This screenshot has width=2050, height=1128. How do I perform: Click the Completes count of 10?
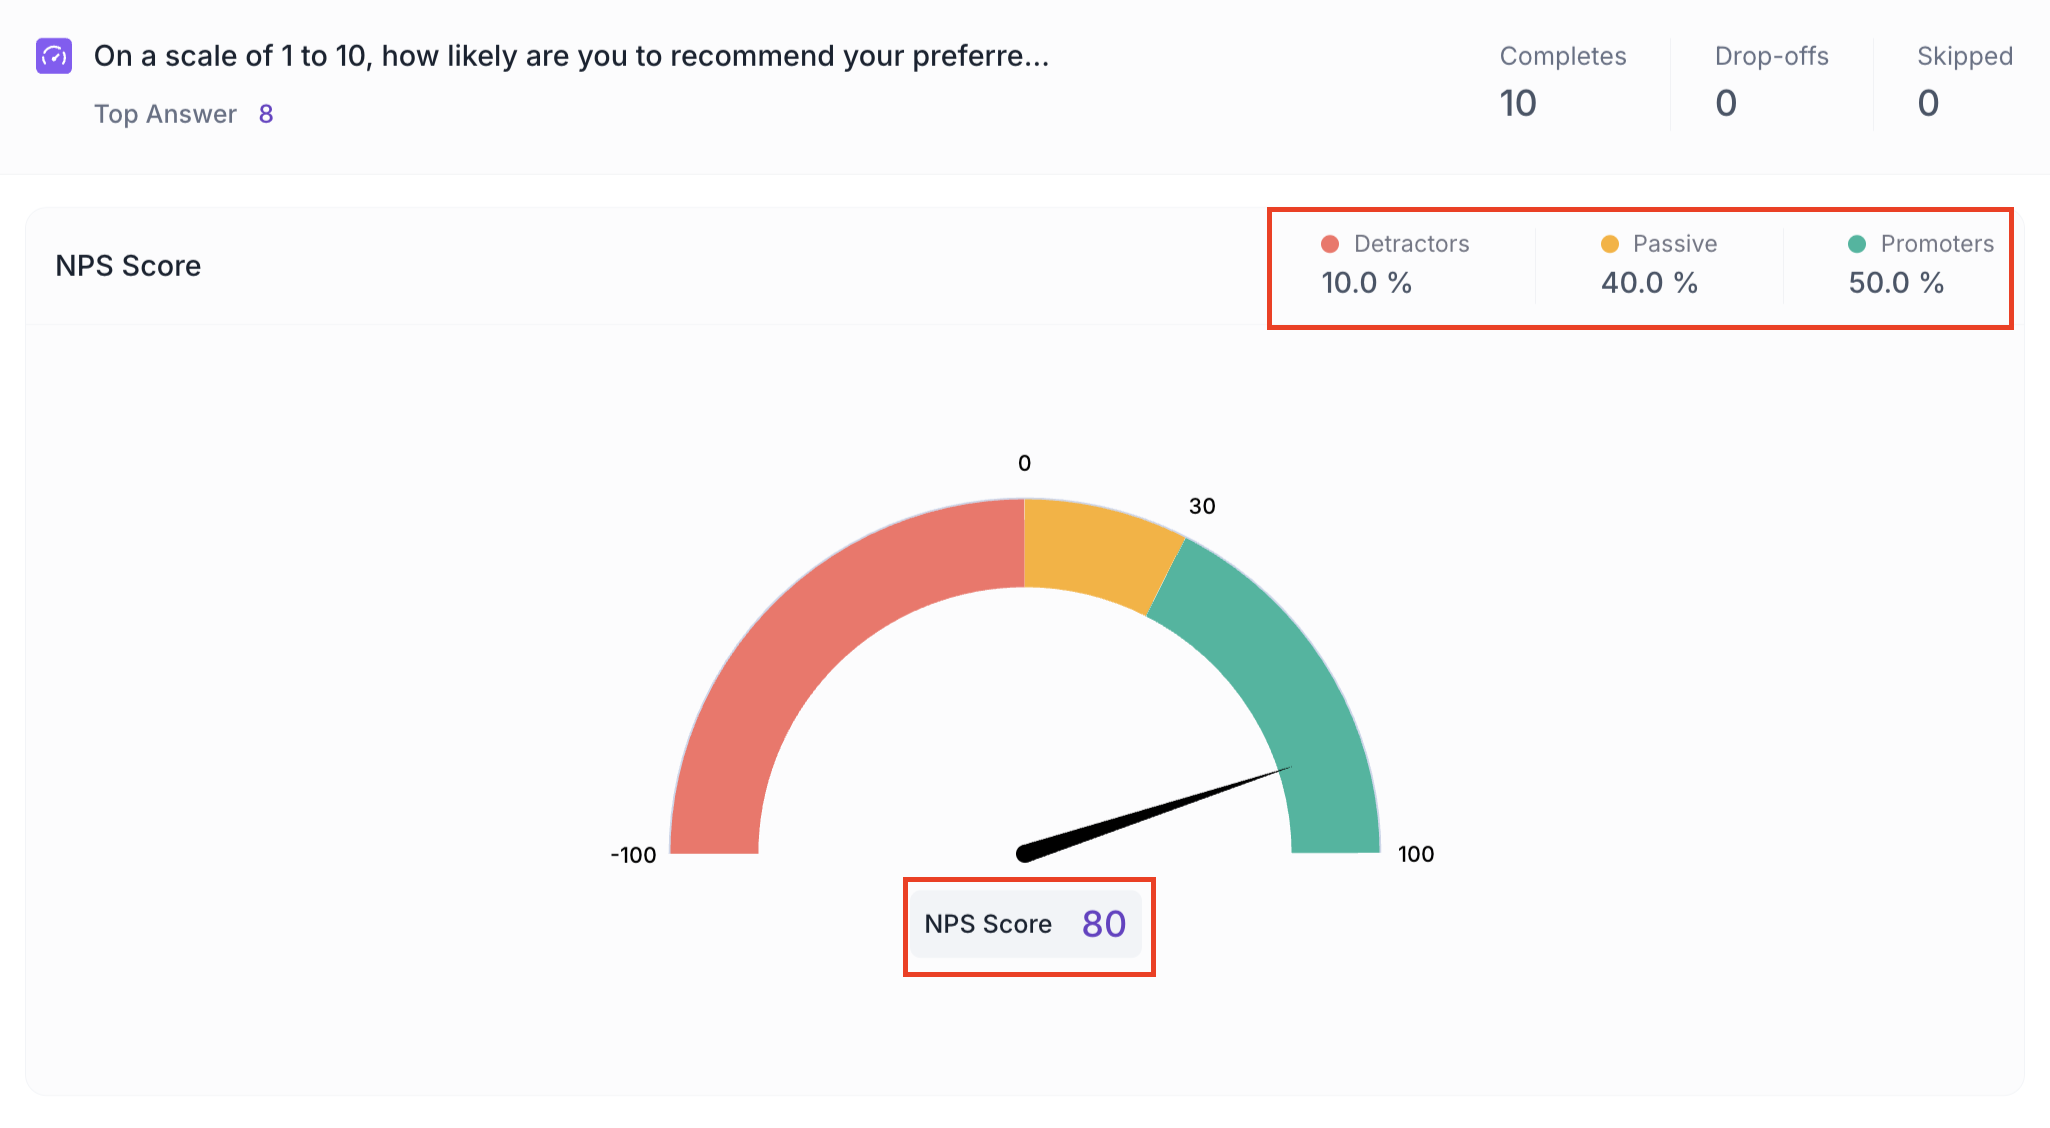point(1518,103)
